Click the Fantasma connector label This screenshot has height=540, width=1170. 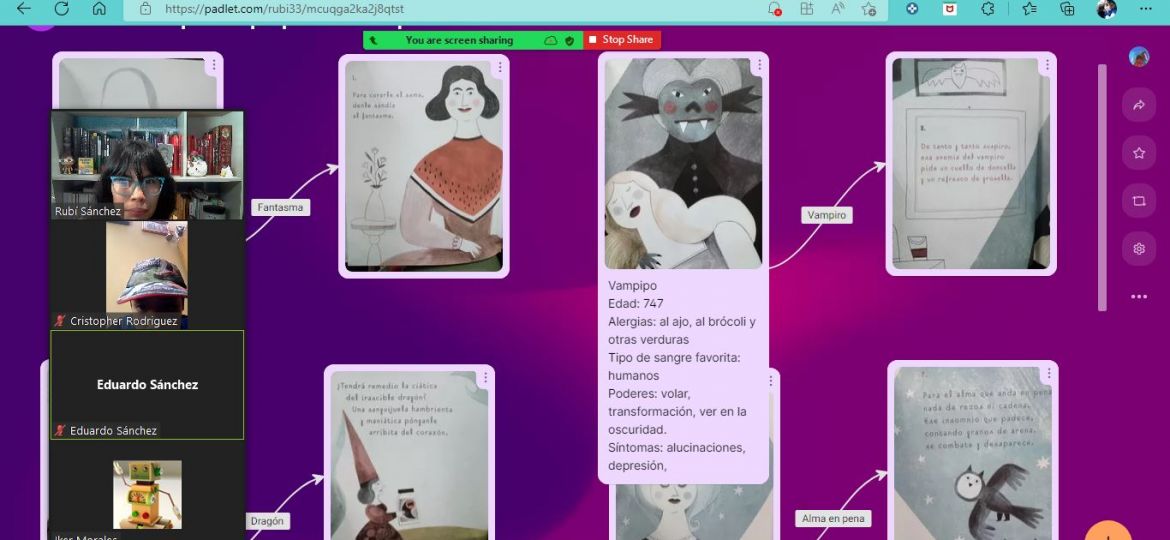click(x=281, y=207)
